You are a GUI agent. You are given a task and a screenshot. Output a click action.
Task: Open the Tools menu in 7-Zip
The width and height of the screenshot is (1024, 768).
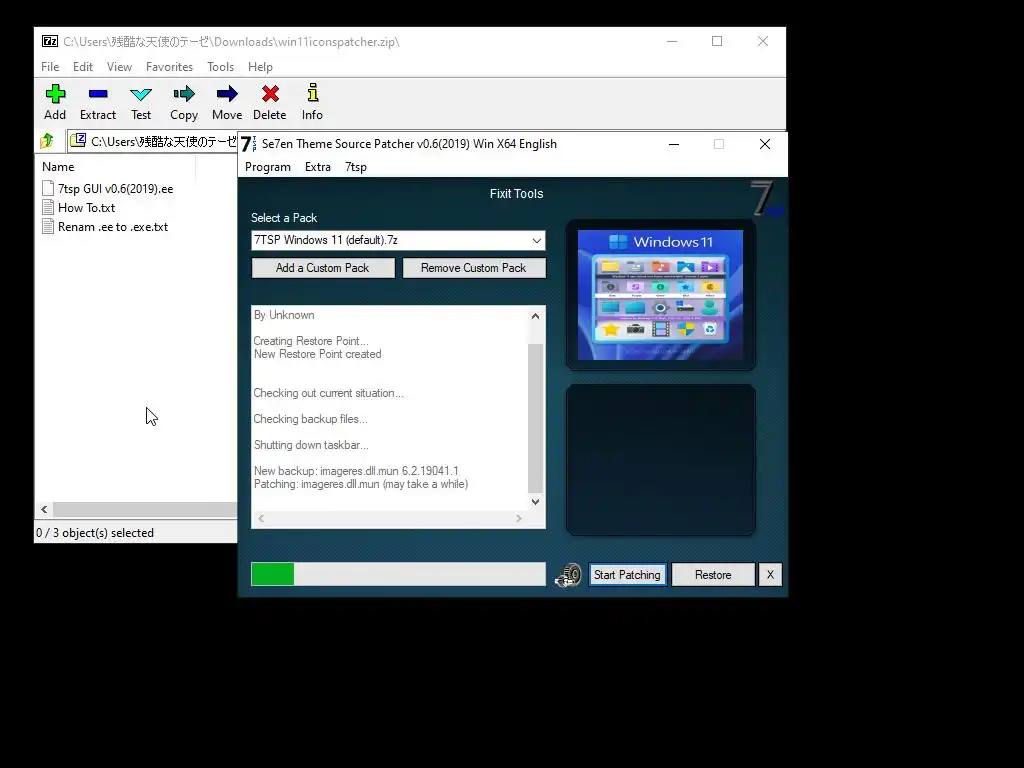[x=220, y=67]
